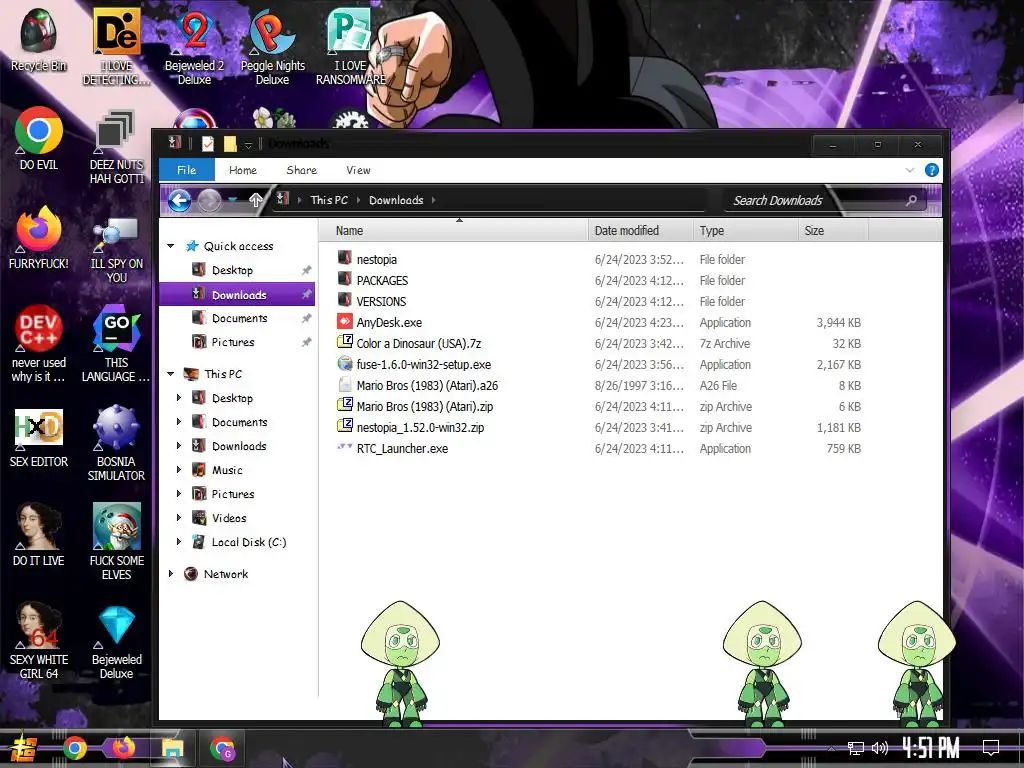
Task: Open Chrome from the taskbar
Action: pyautogui.click(x=75, y=748)
